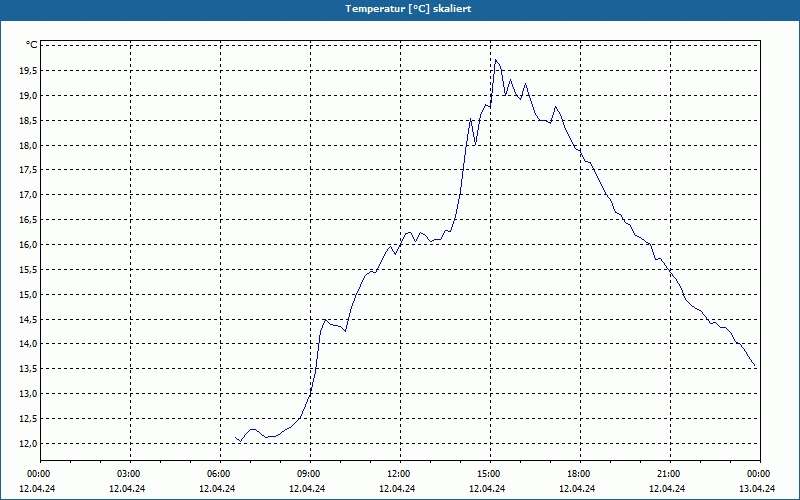The height and width of the screenshot is (500, 800).
Task: Select the 03:00 time axis label
Action: click(128, 473)
